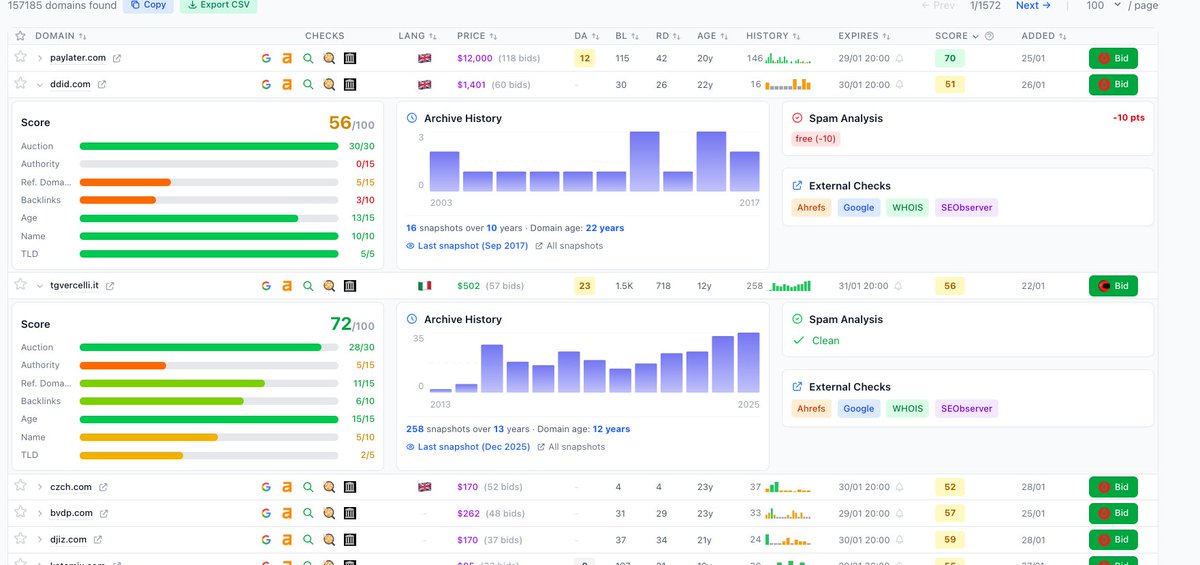Click archive library icon for tgvercelli.it
The height and width of the screenshot is (565, 1200).
point(350,285)
